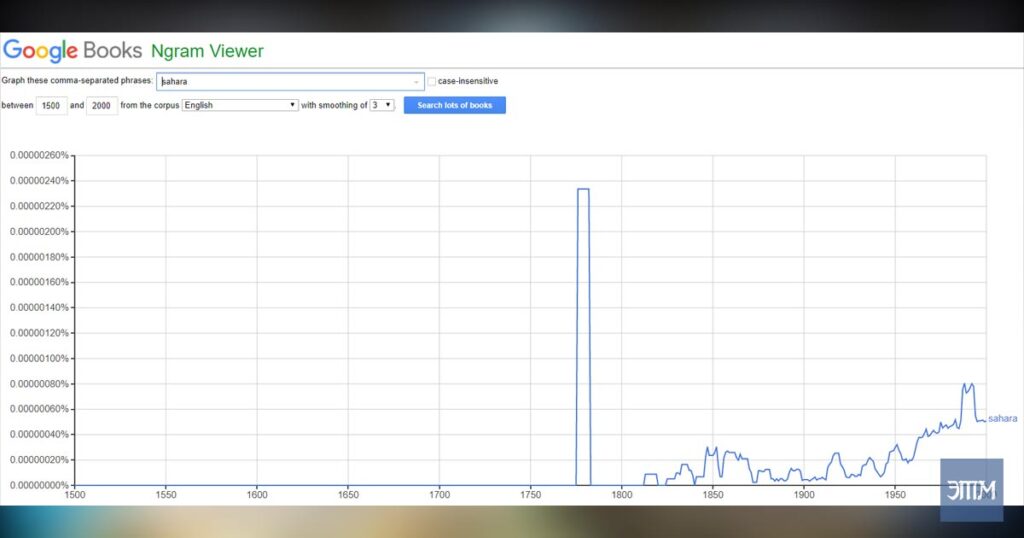Image resolution: width=1024 pixels, height=538 pixels.
Task: Click the 1950 label on the x-axis
Action: click(895, 495)
